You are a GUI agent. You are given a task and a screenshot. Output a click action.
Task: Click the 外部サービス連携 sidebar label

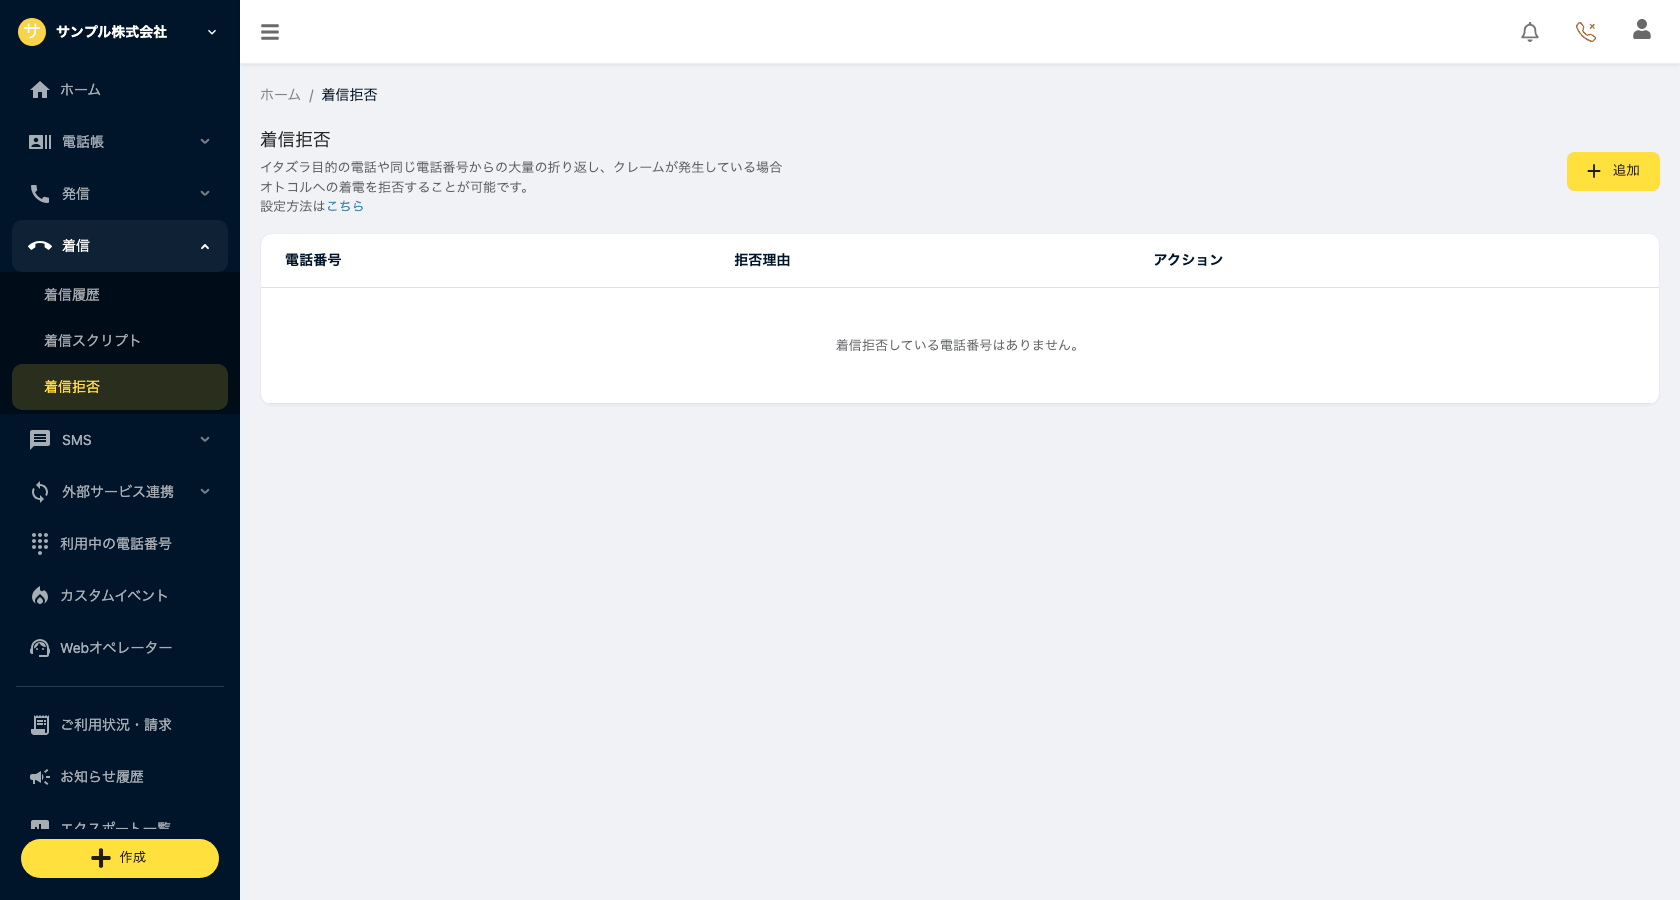118,492
